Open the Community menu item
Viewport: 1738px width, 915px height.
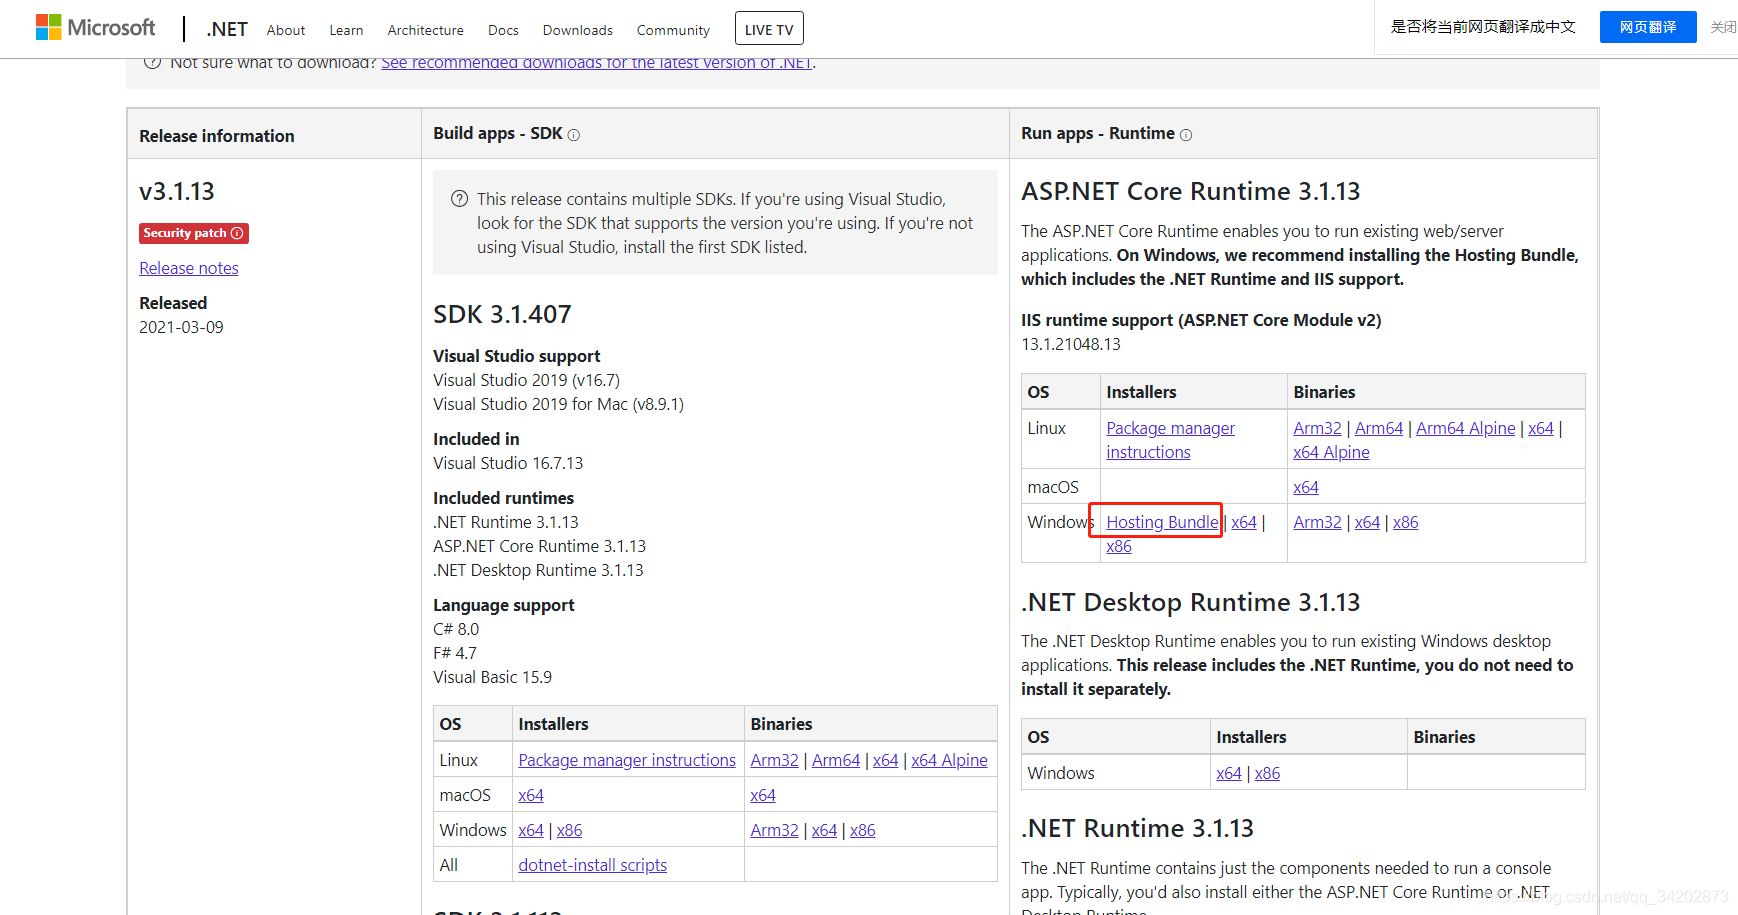tap(673, 30)
